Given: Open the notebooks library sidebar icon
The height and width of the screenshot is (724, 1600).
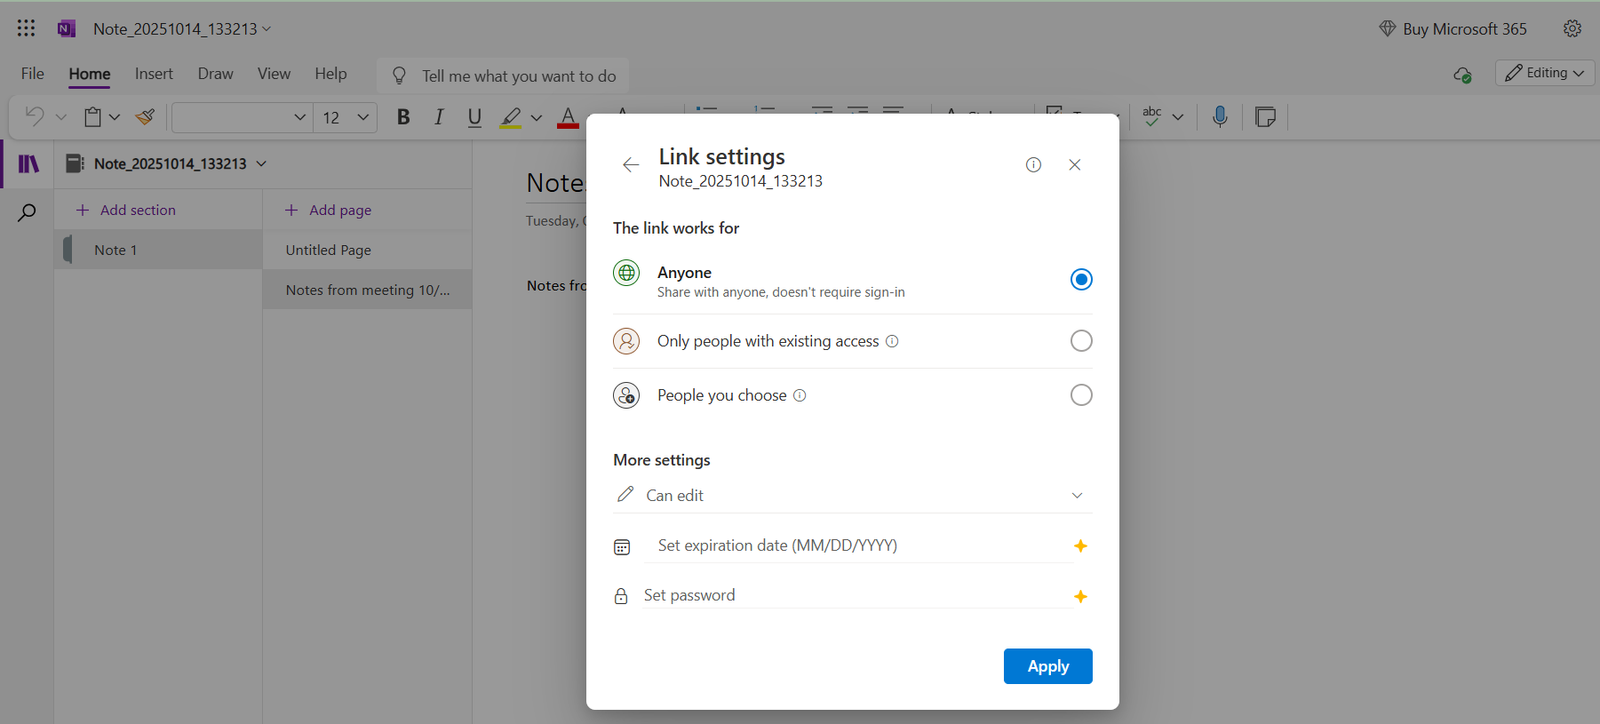Looking at the screenshot, I should point(28,164).
